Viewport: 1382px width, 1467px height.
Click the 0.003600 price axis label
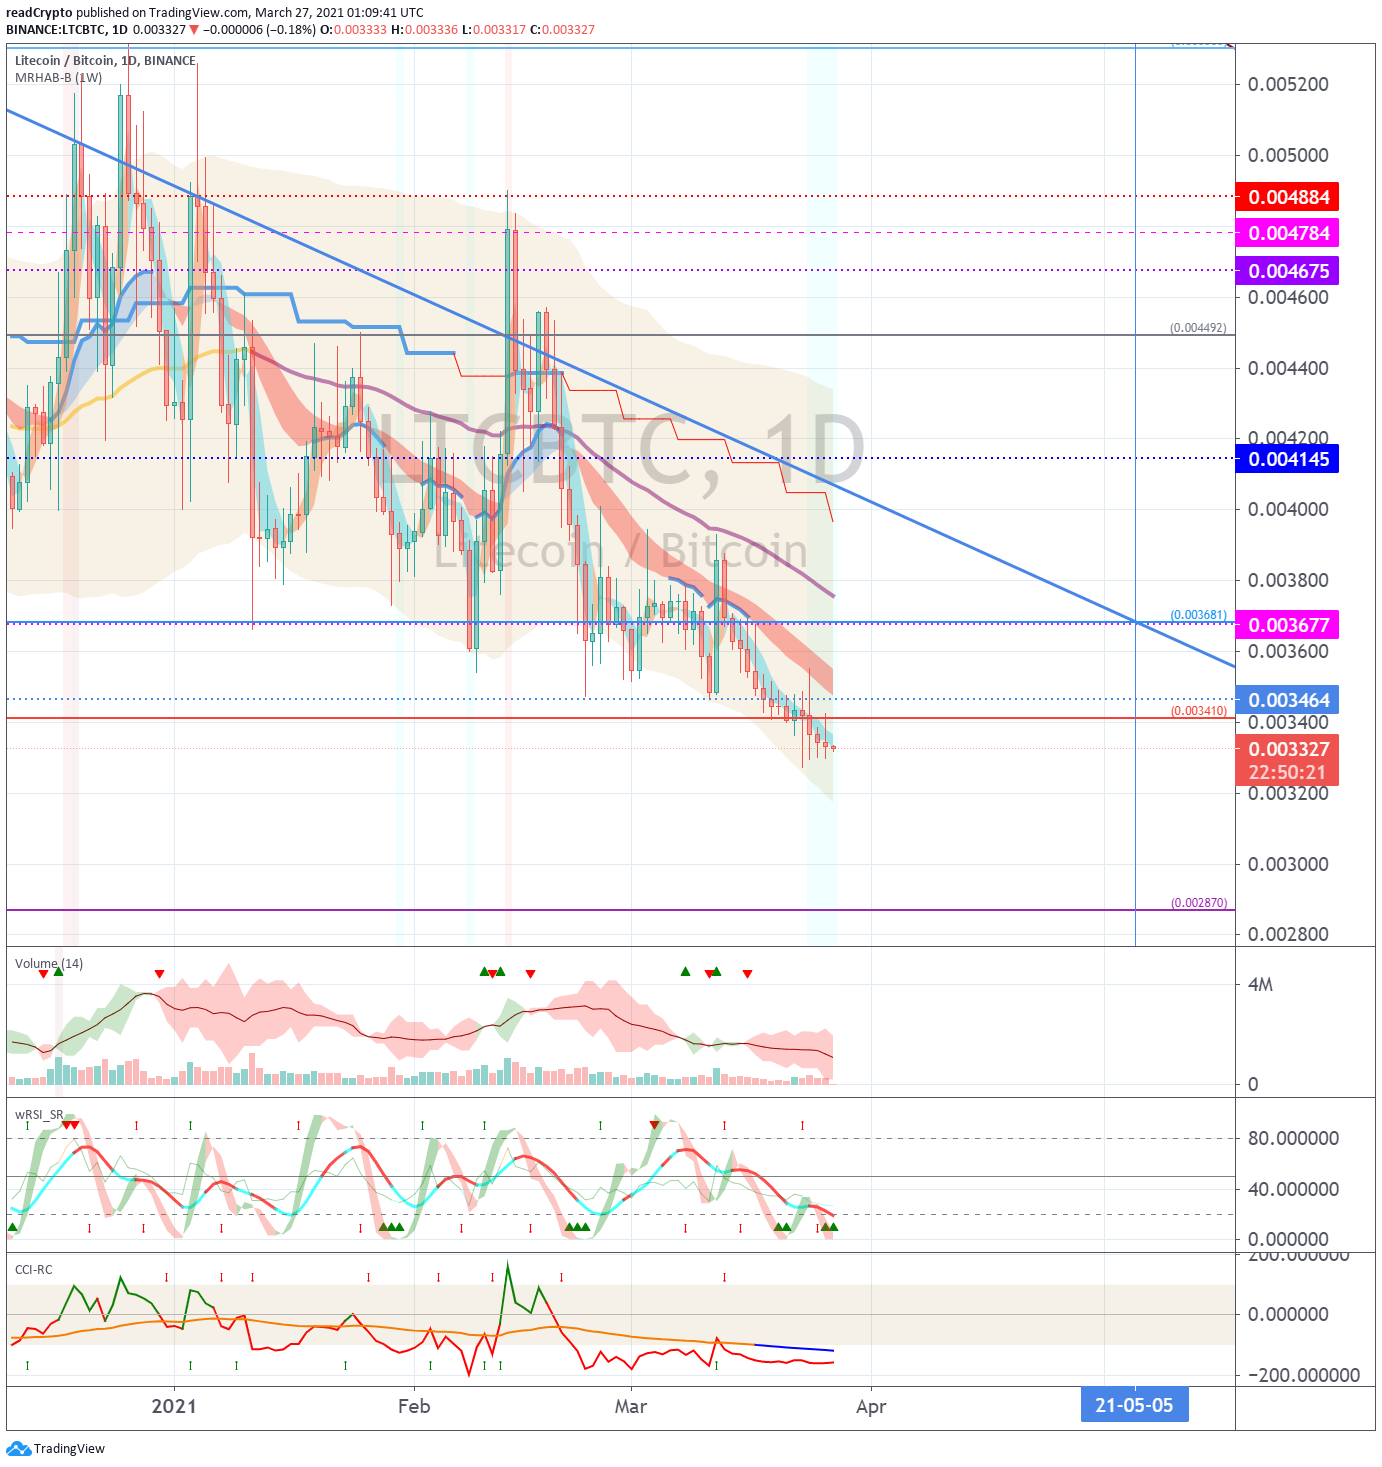click(x=1288, y=651)
